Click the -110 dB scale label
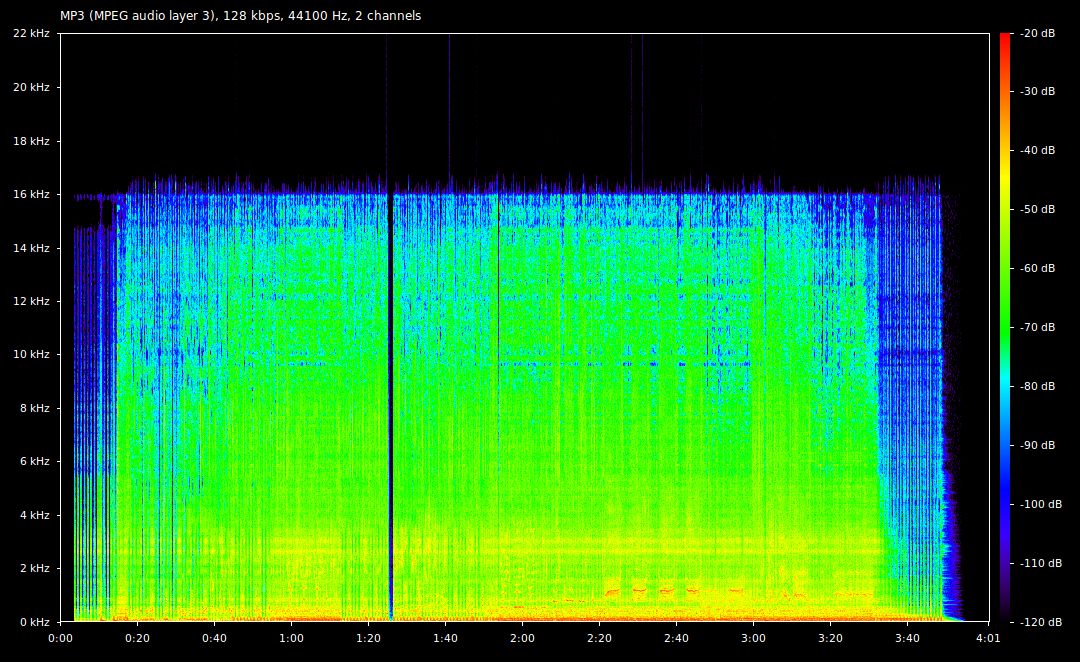This screenshot has width=1080, height=662. [1040, 563]
